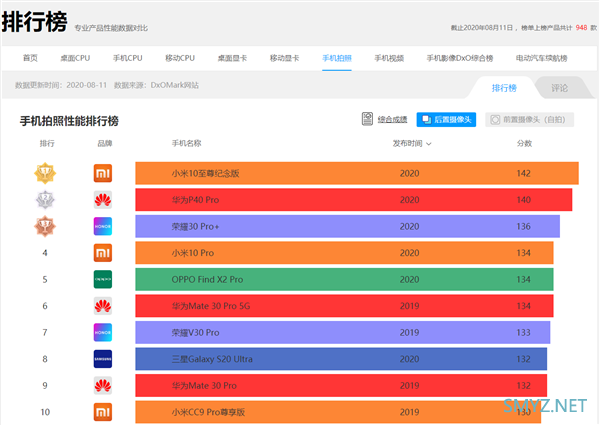600x425 pixels.
Task: Click the 数据来源: DxOMark网站 text
Action: 156,85
